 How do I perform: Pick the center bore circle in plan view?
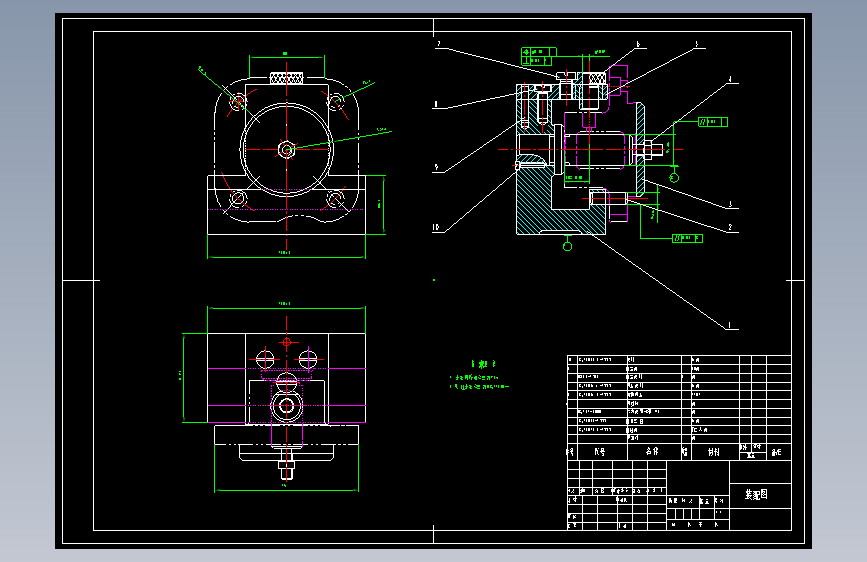coord(286,407)
